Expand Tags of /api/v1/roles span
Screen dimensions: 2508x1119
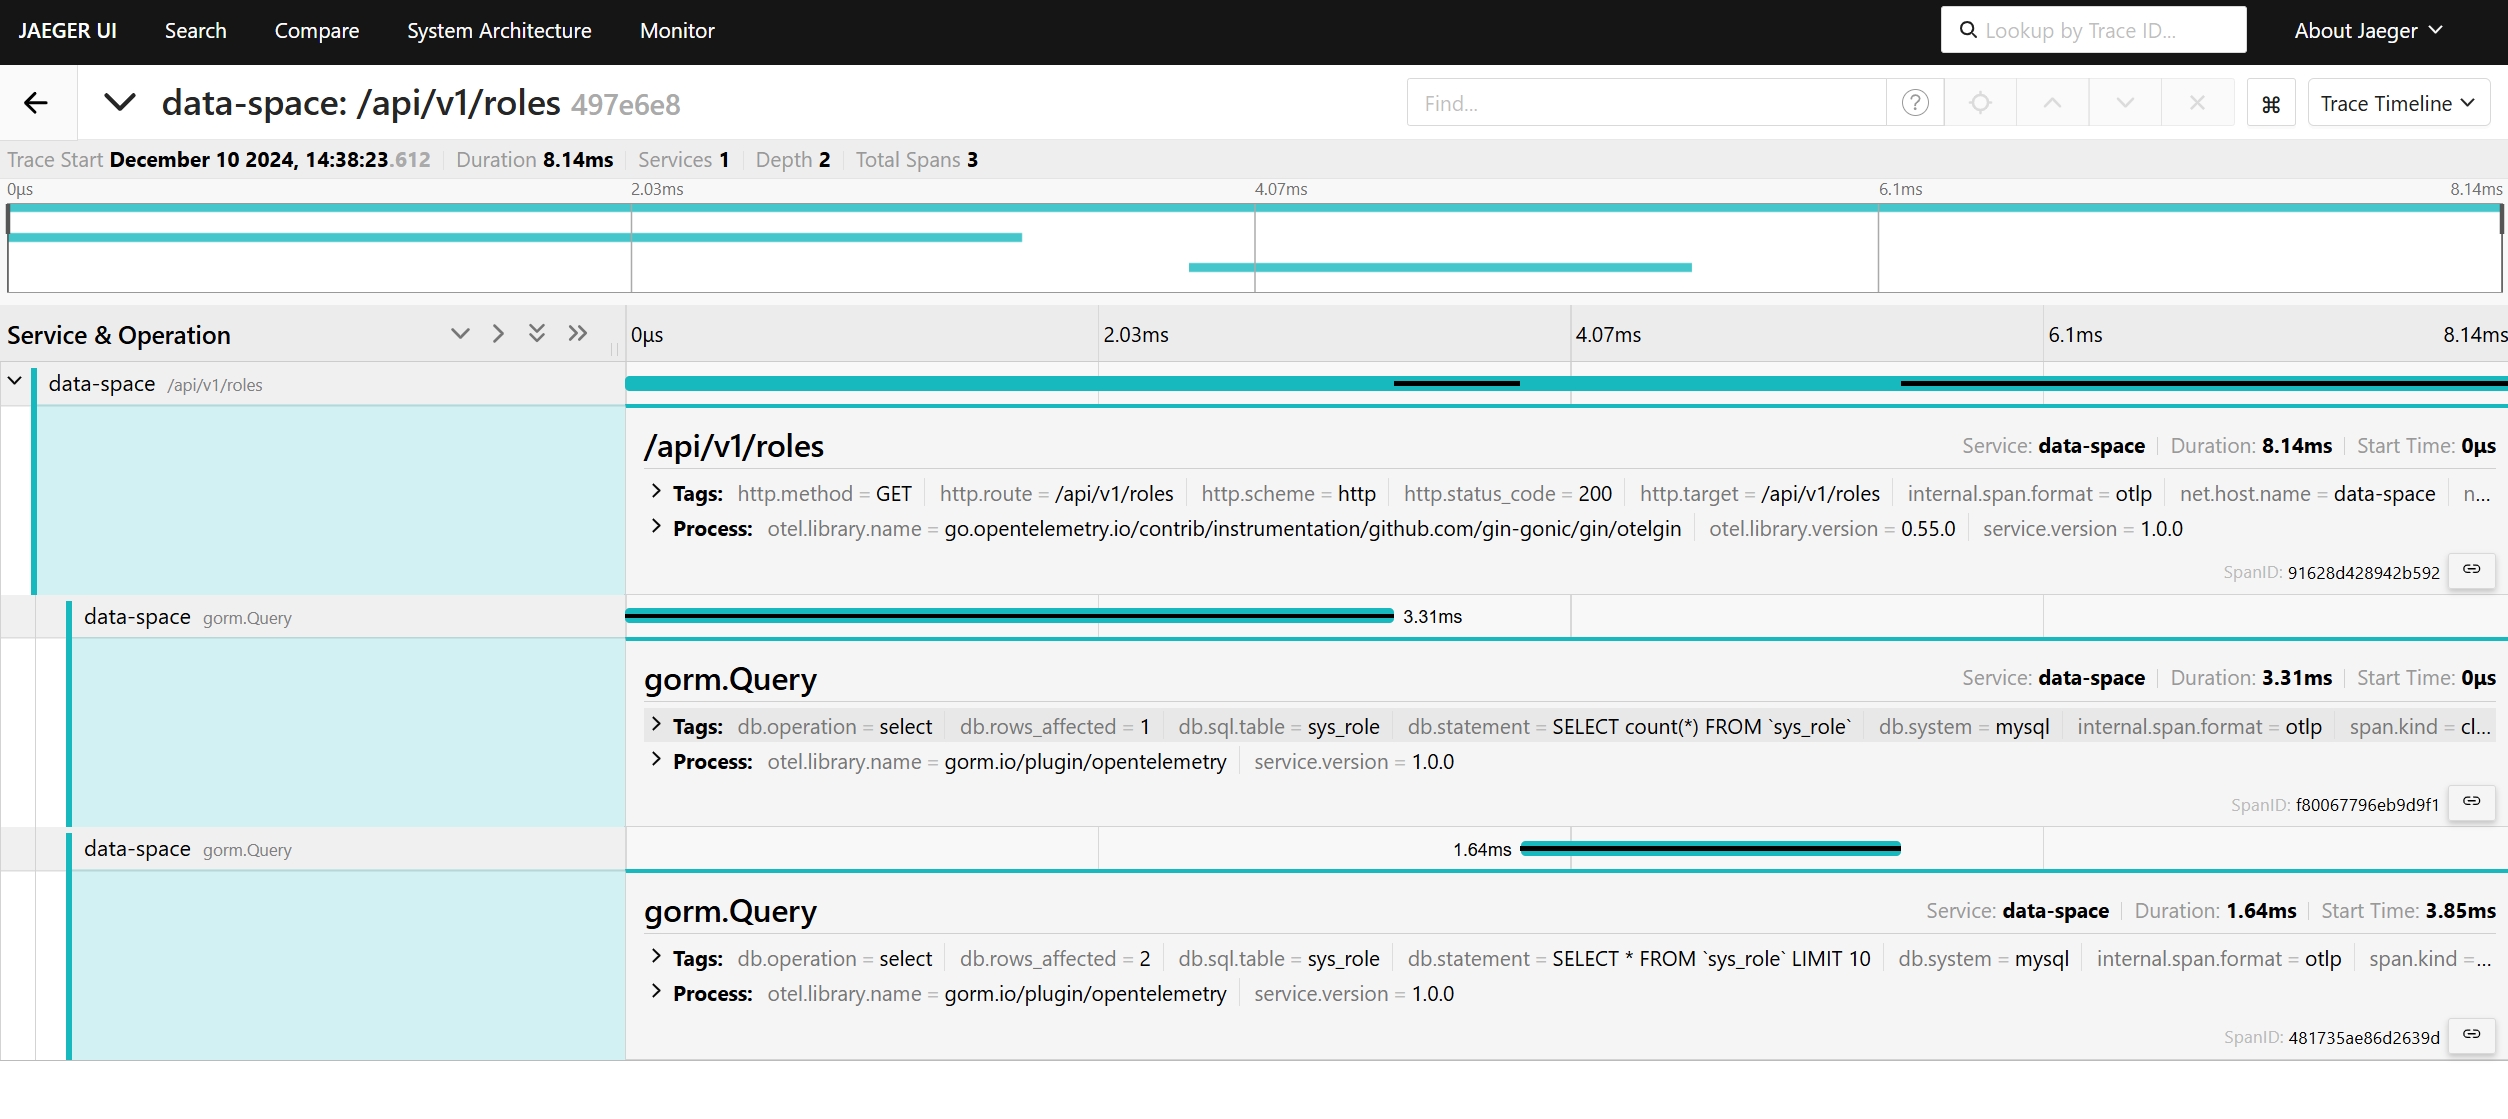(x=656, y=492)
